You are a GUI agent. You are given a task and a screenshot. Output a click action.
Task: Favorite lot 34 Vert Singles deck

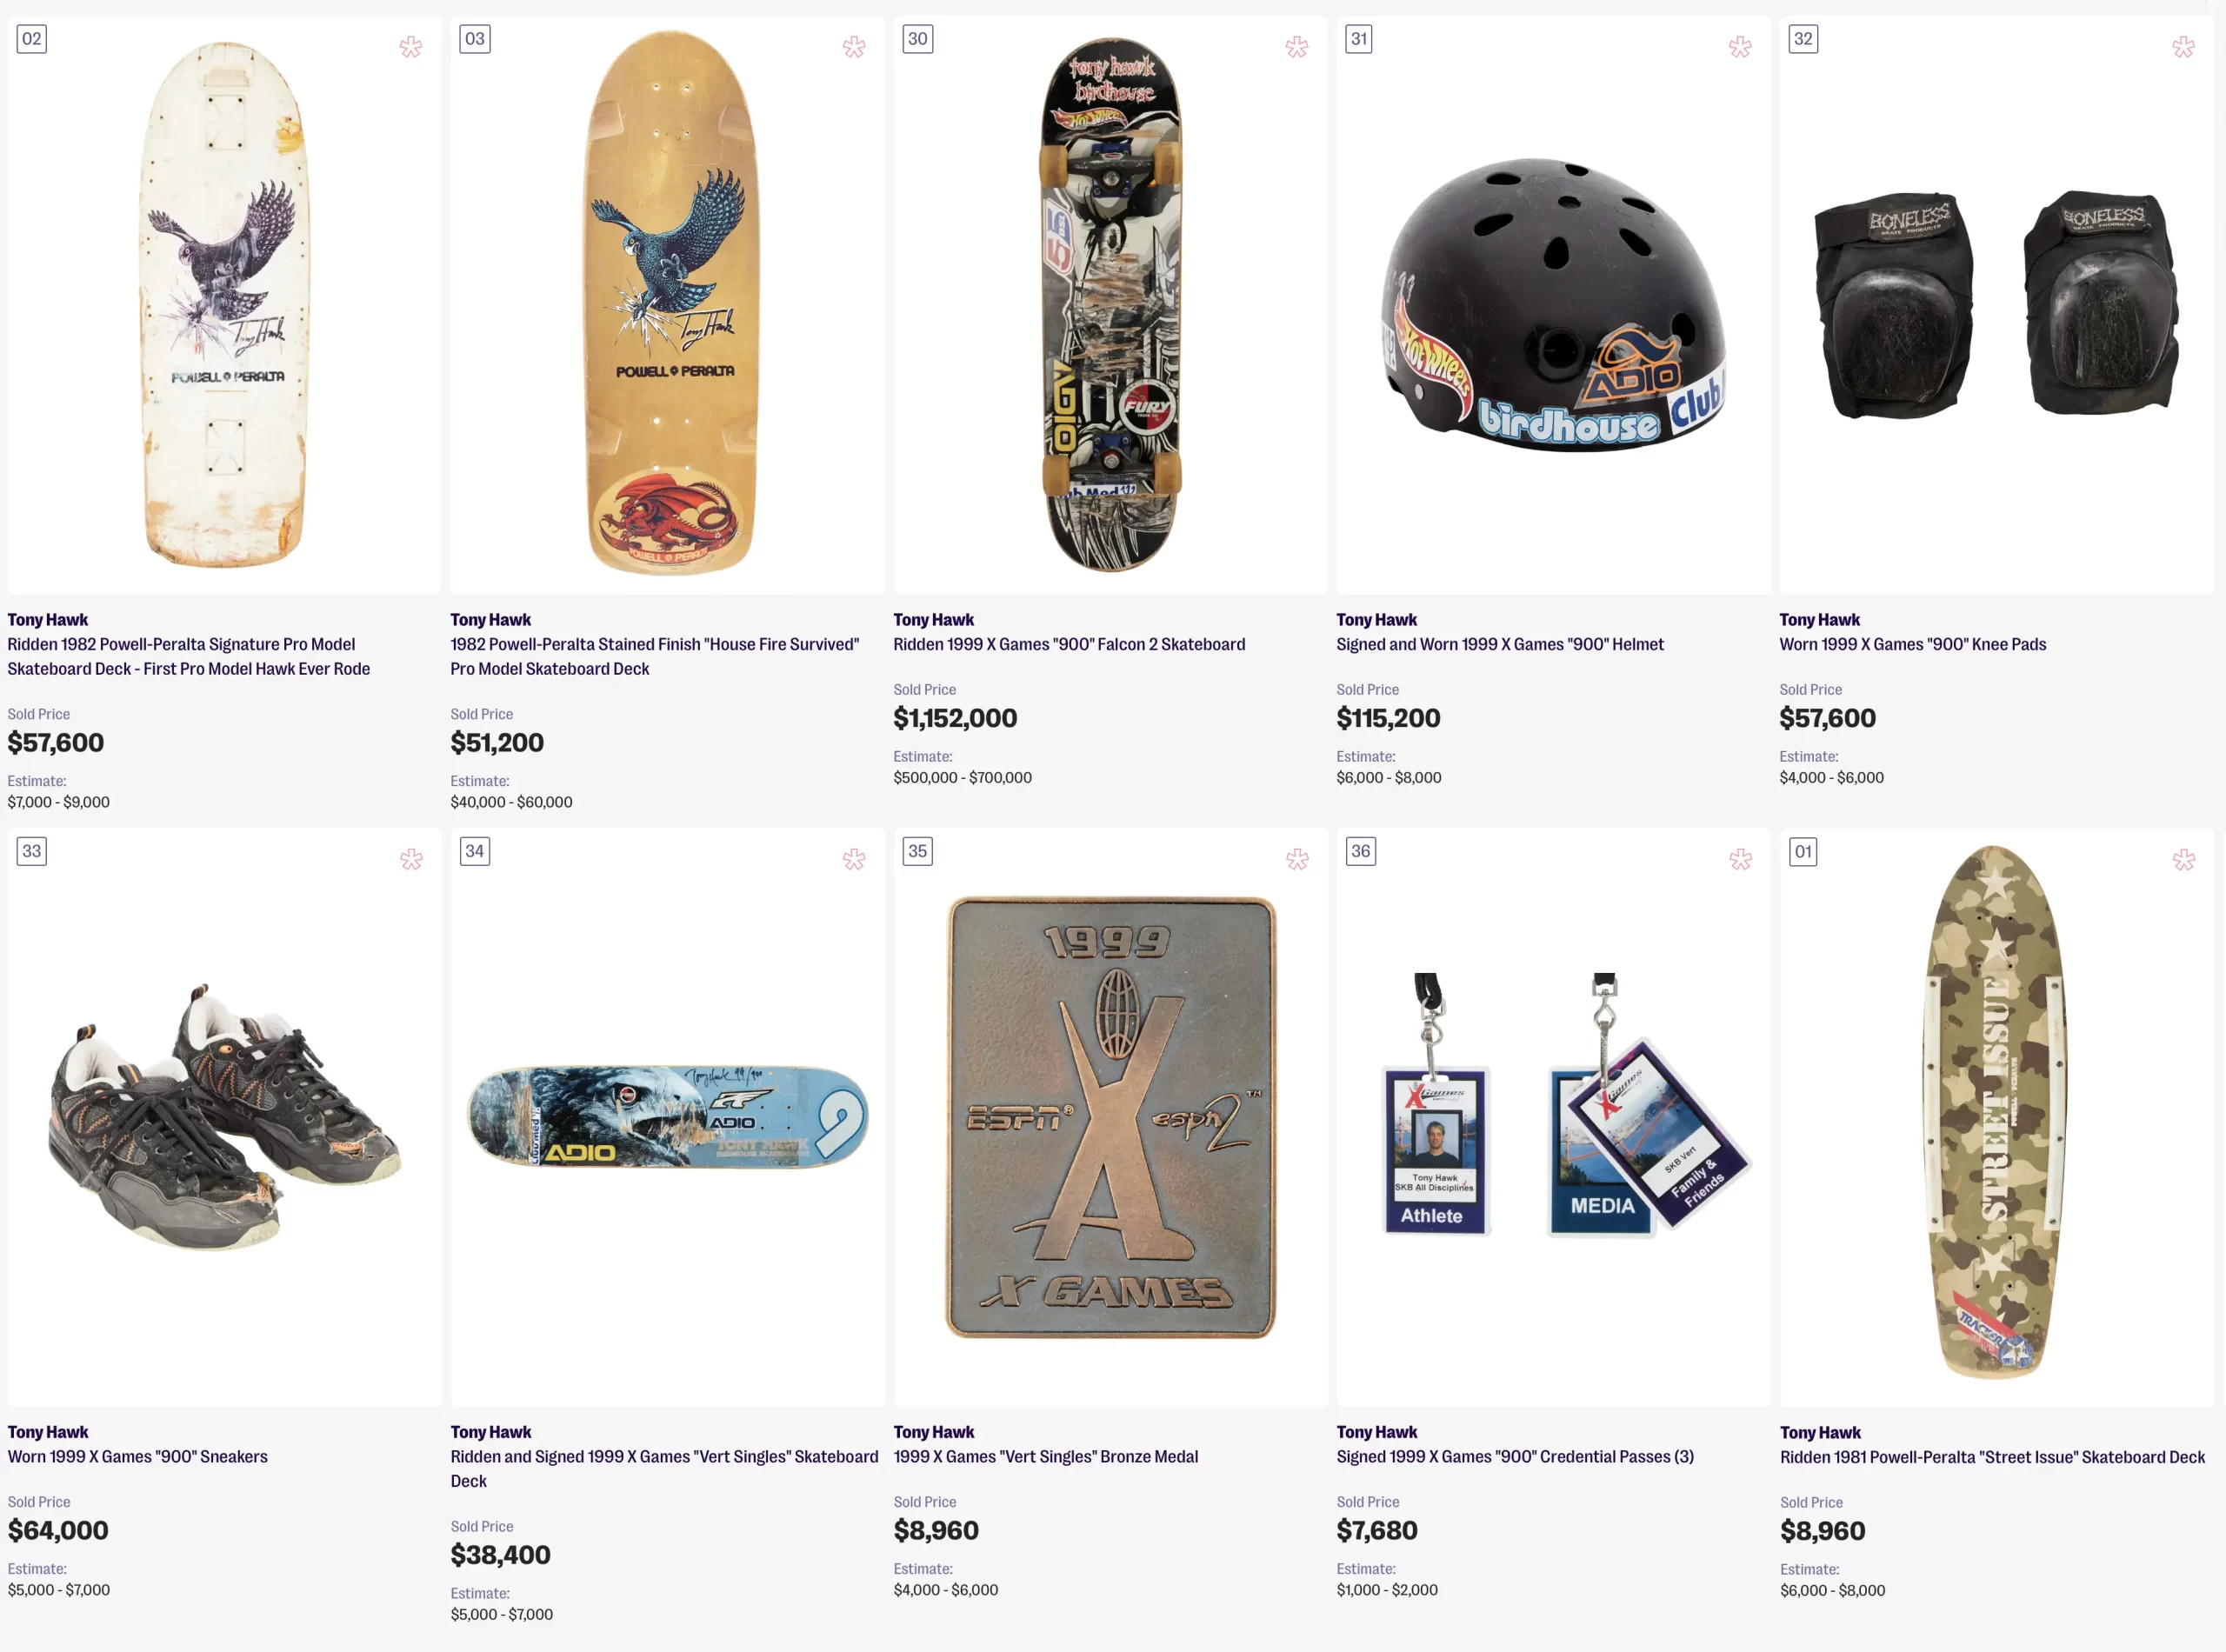point(853,859)
